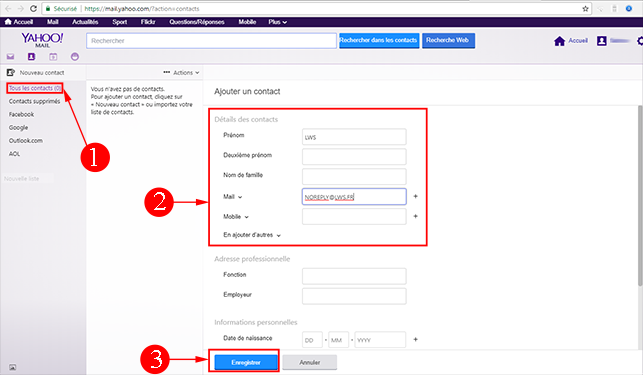643x375 pixels.
Task: Click the Recherche Web button
Action: click(x=448, y=41)
